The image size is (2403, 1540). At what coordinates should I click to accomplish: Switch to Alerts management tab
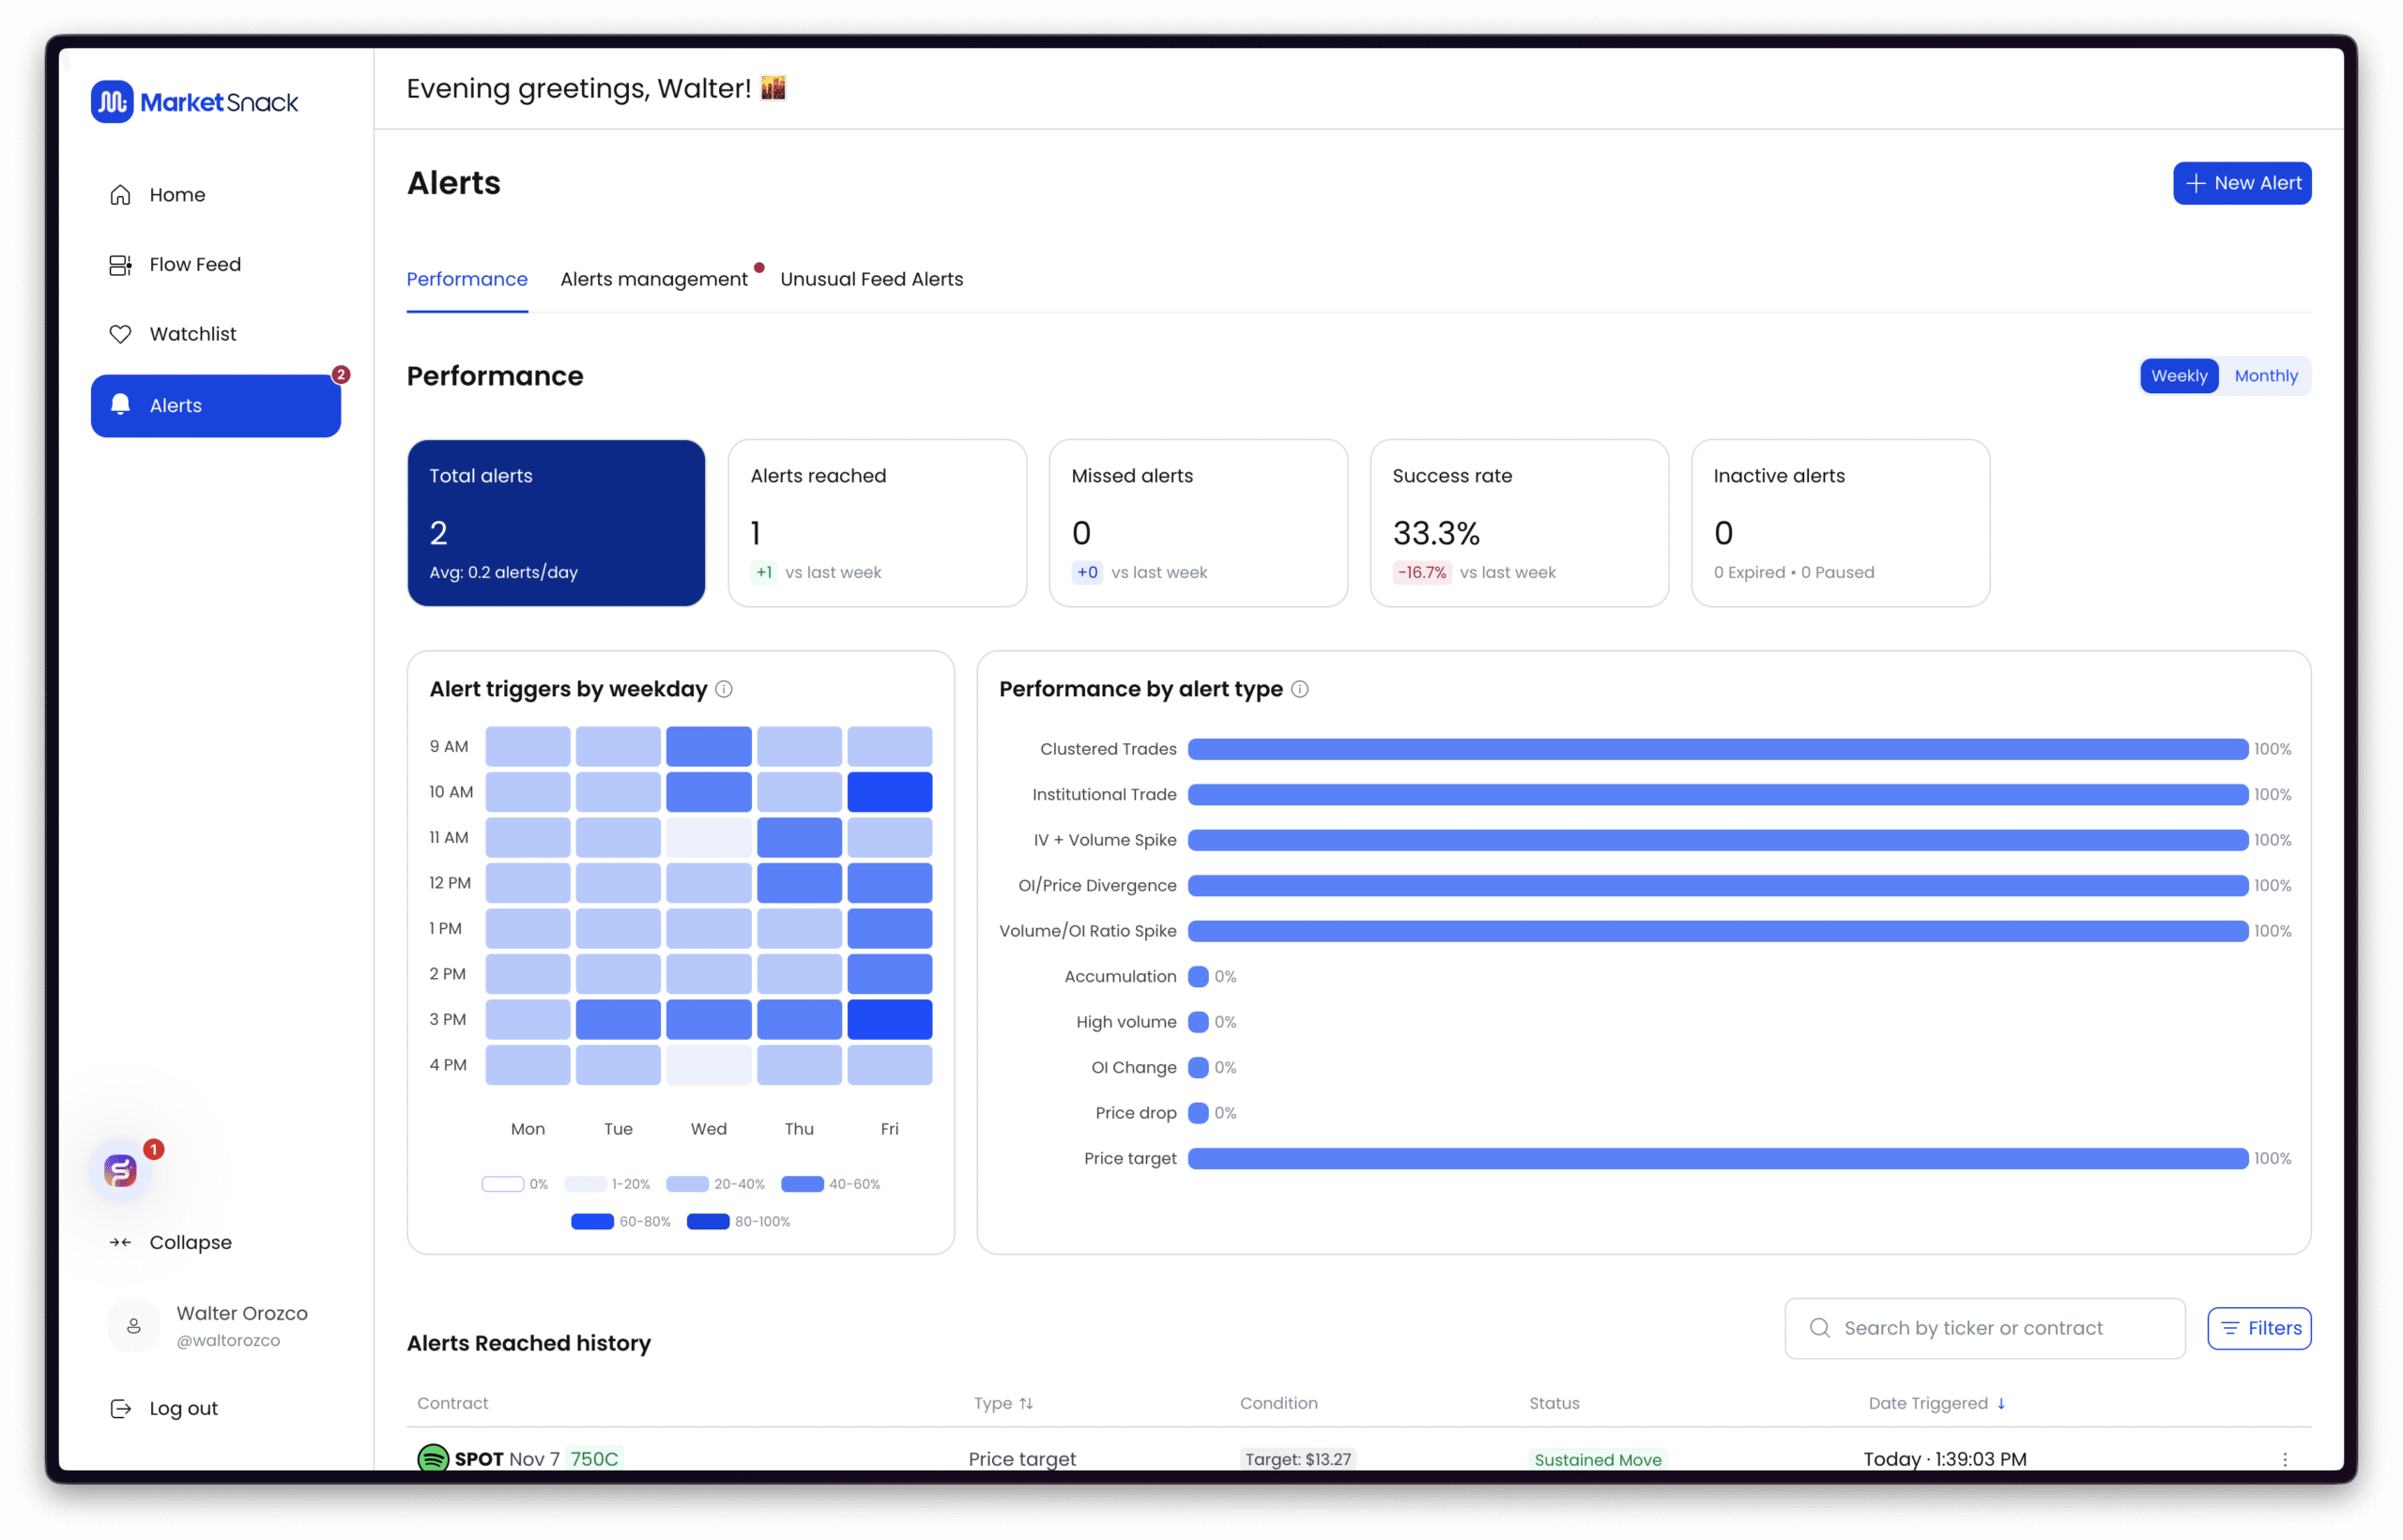[653, 279]
